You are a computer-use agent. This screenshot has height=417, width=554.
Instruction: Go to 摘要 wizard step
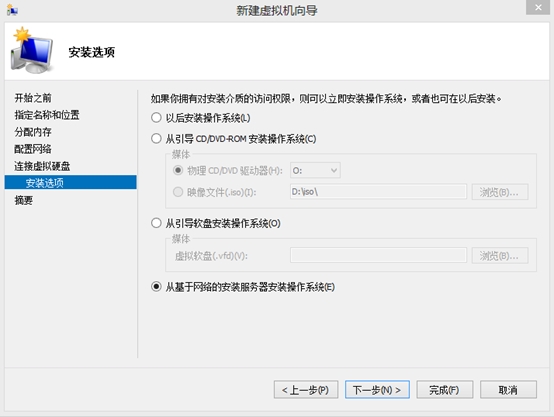tap(24, 200)
